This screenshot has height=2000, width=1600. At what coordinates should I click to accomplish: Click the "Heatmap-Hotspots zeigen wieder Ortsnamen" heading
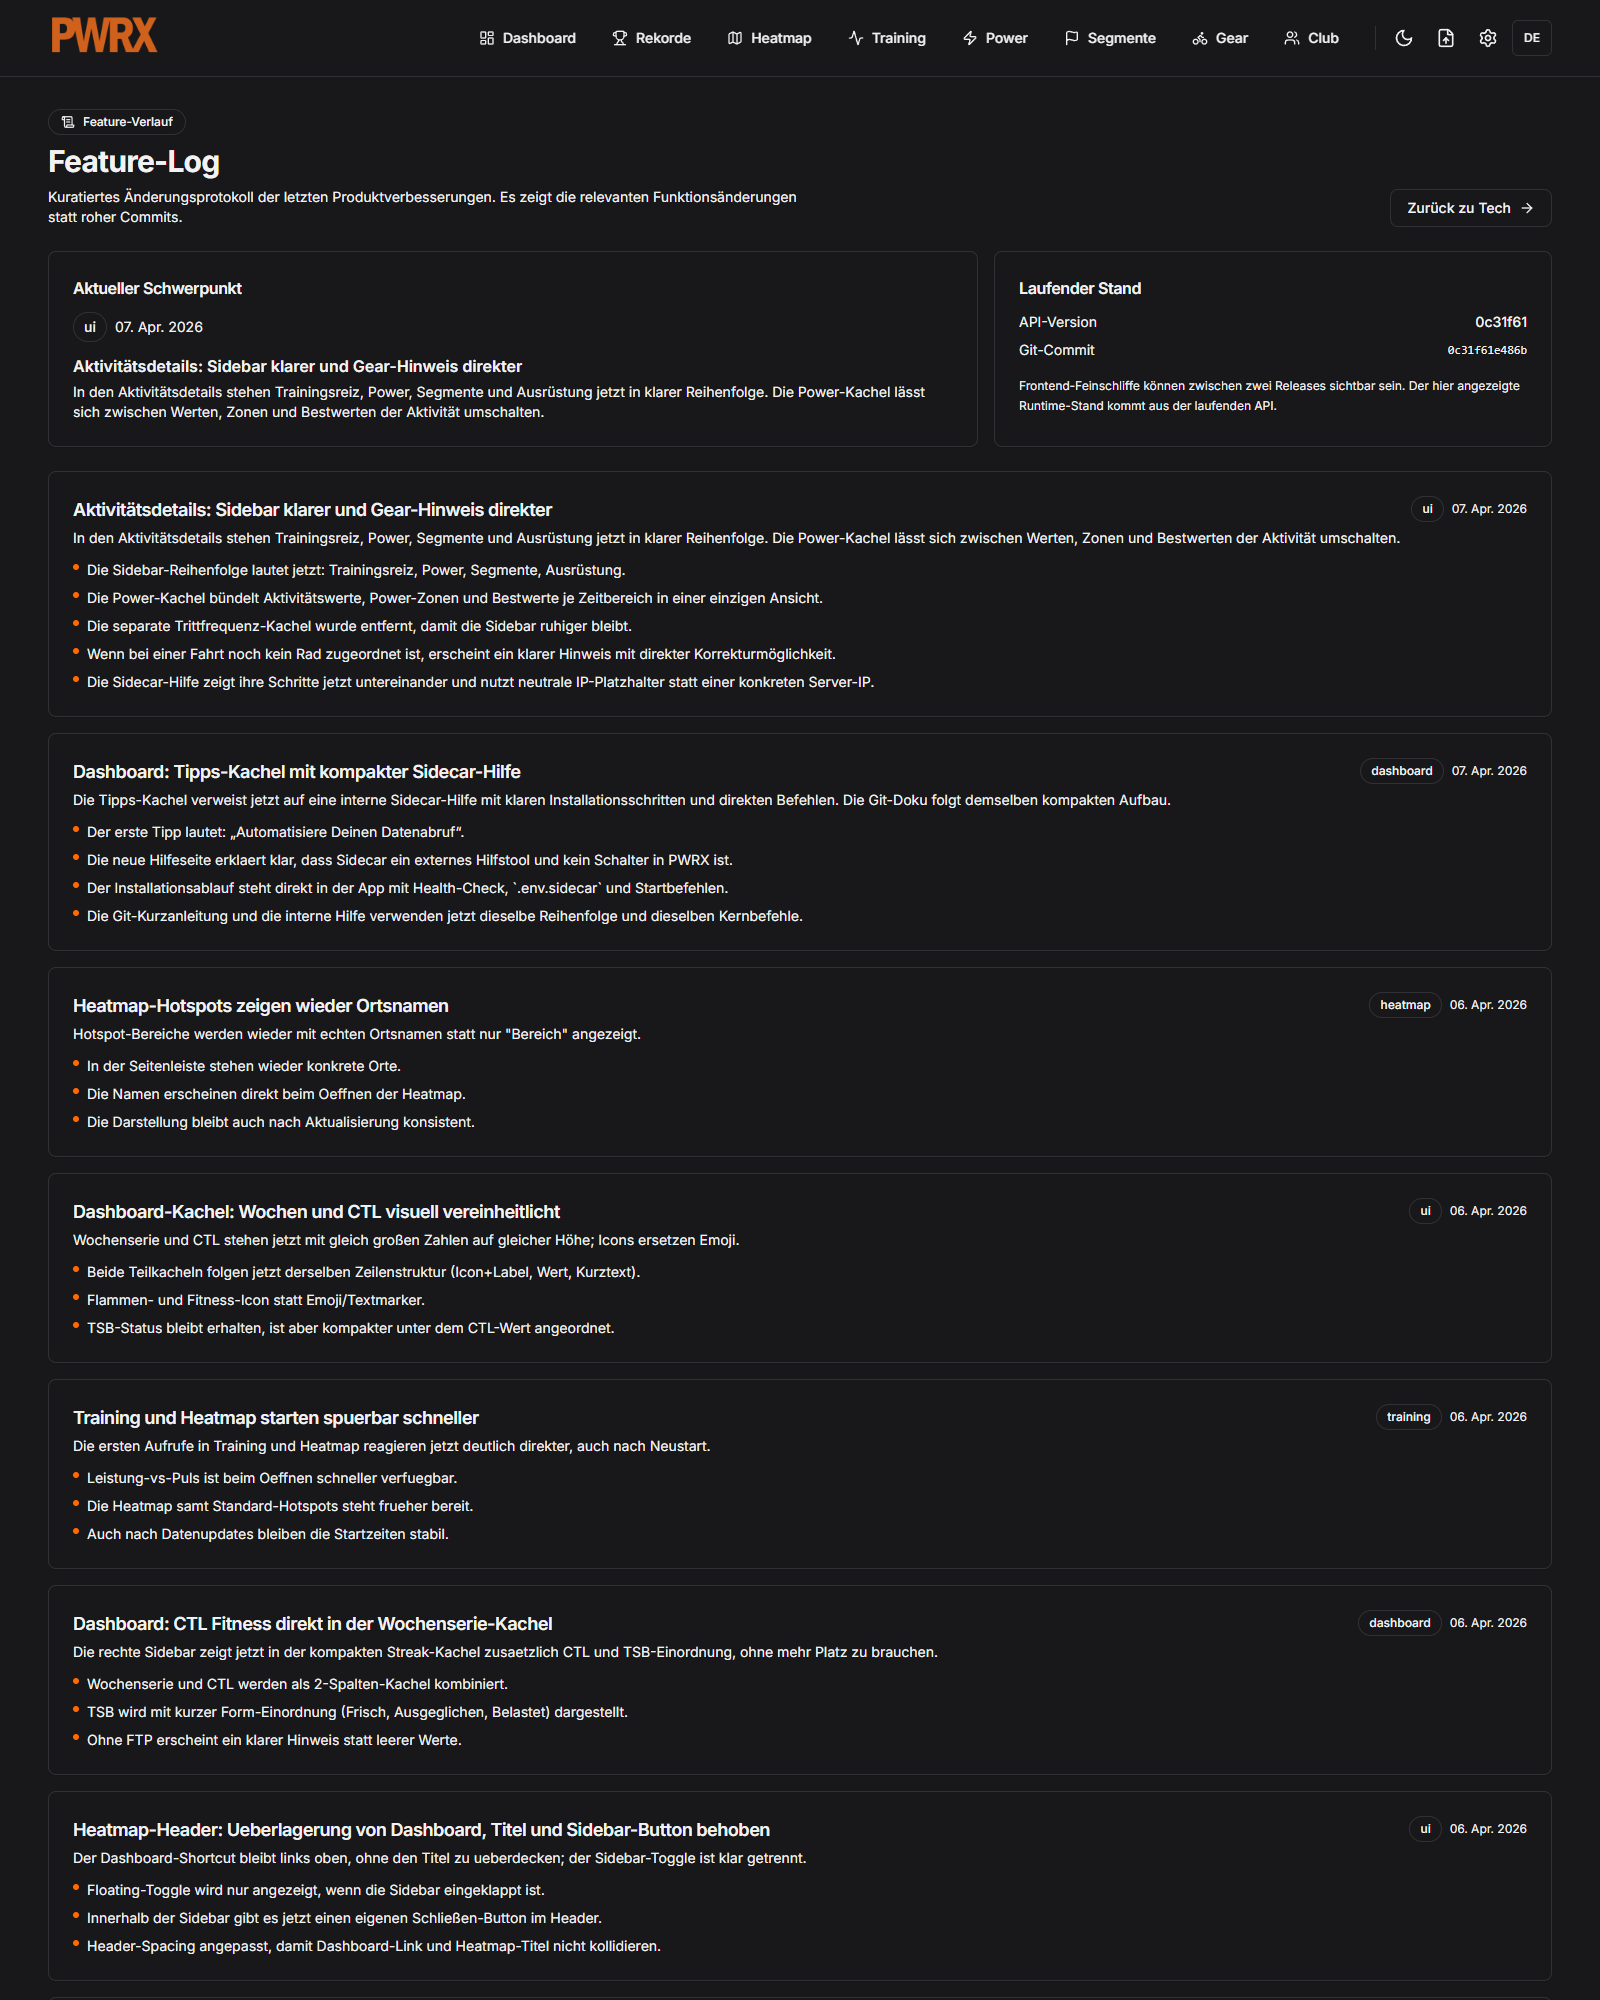tap(260, 1006)
